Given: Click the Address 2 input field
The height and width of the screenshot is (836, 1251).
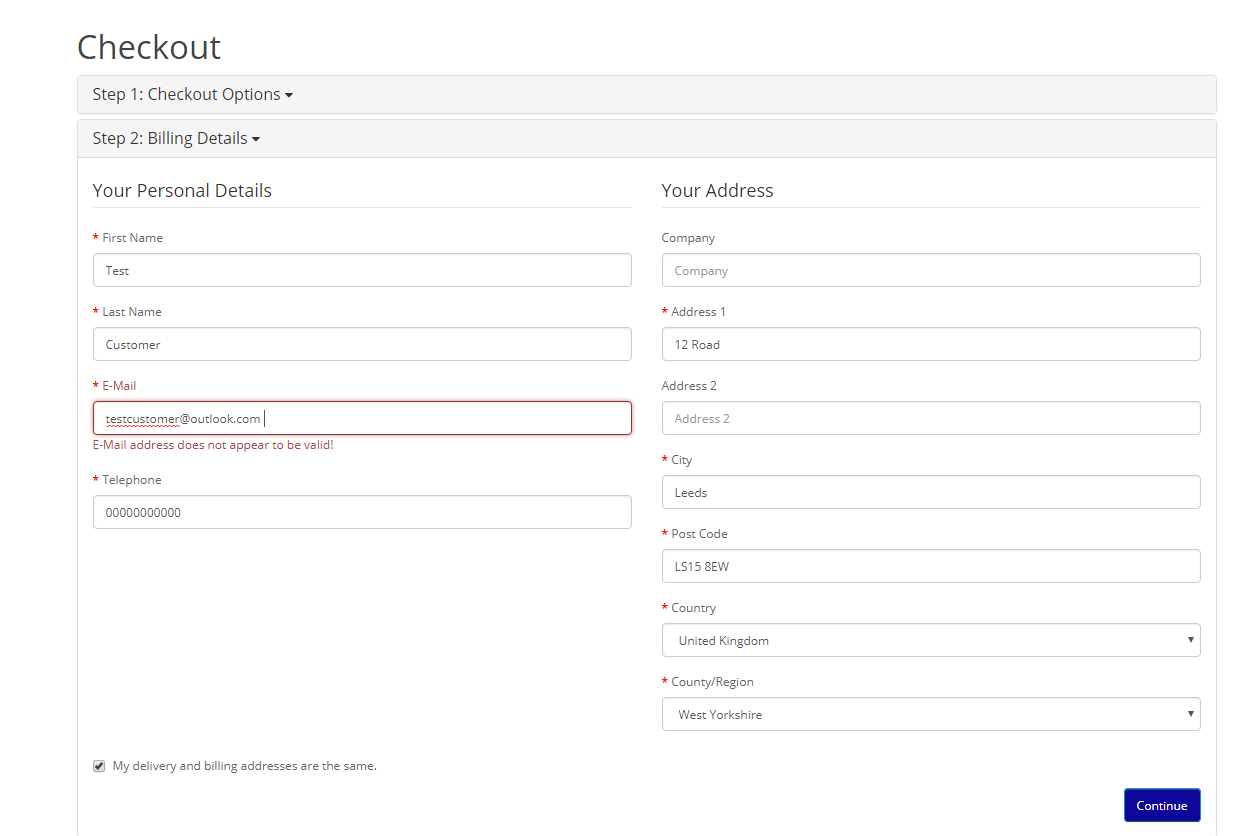Looking at the screenshot, I should [931, 418].
